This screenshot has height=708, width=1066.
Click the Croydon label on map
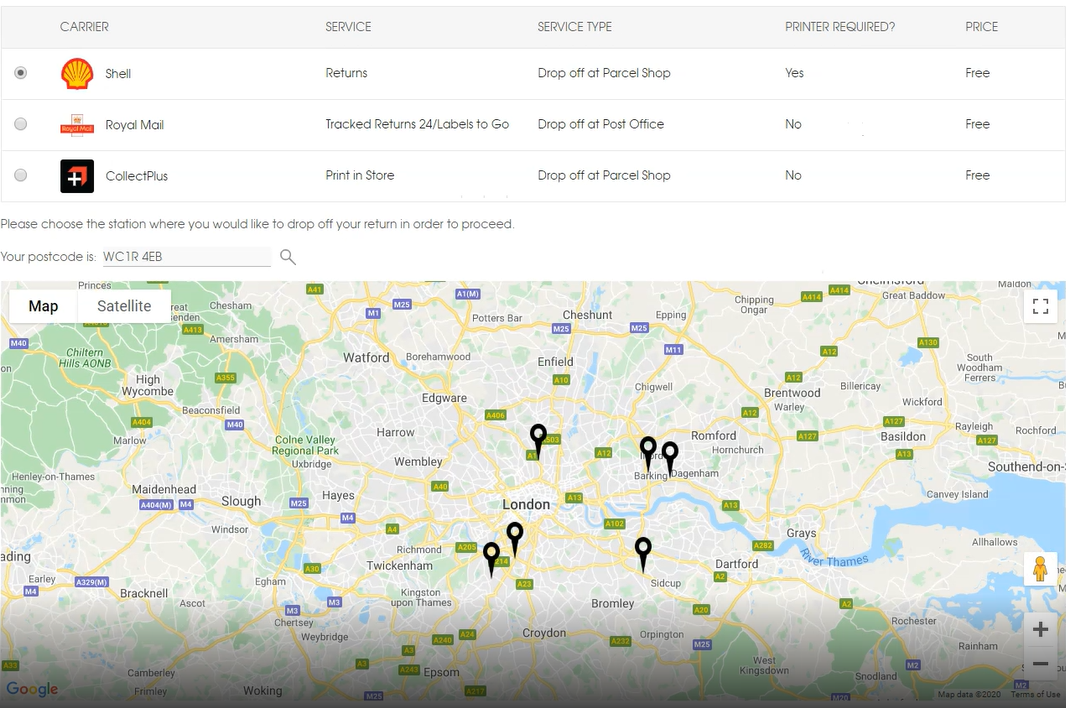544,633
